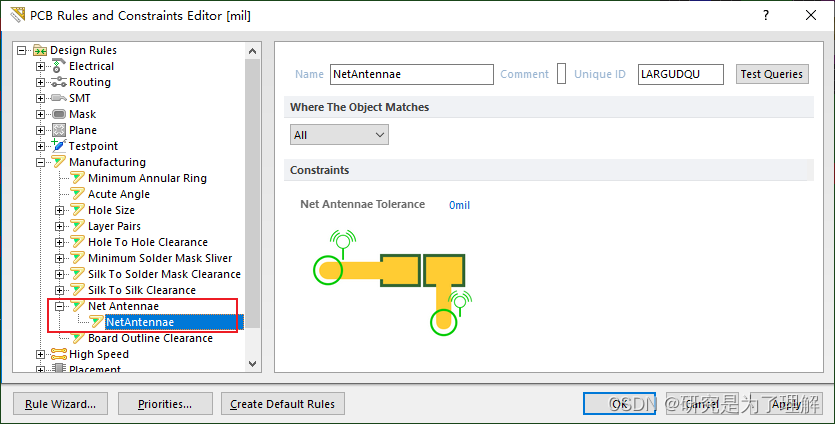Click the Routing rules category icon
This screenshot has height=424, width=835.
click(59, 82)
